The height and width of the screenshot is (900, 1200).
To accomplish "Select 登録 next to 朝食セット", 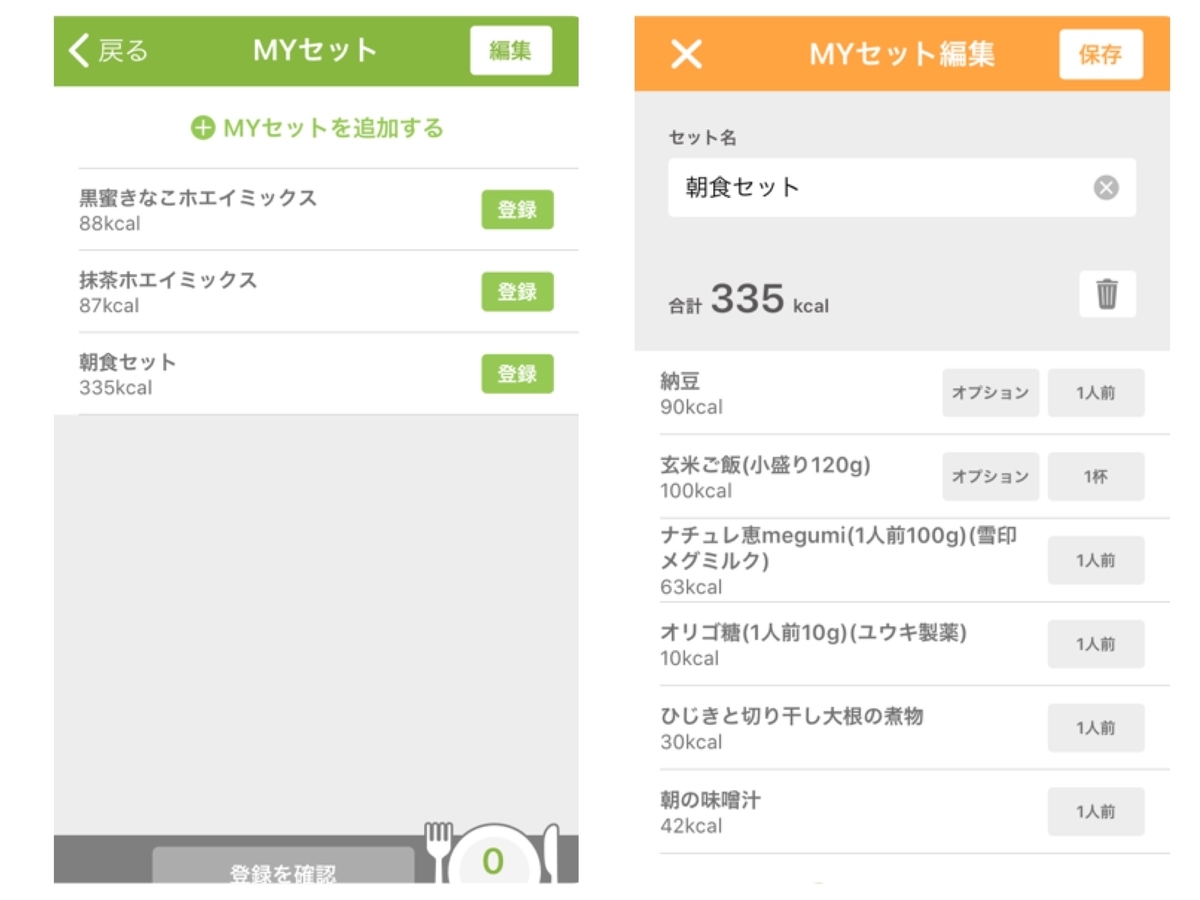I will pyautogui.click(x=517, y=373).
